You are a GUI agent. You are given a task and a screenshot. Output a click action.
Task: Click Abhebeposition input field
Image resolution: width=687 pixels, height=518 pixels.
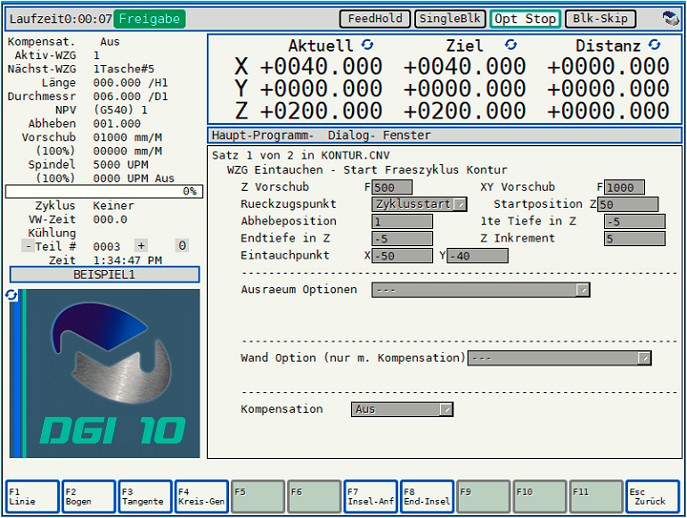pos(402,221)
